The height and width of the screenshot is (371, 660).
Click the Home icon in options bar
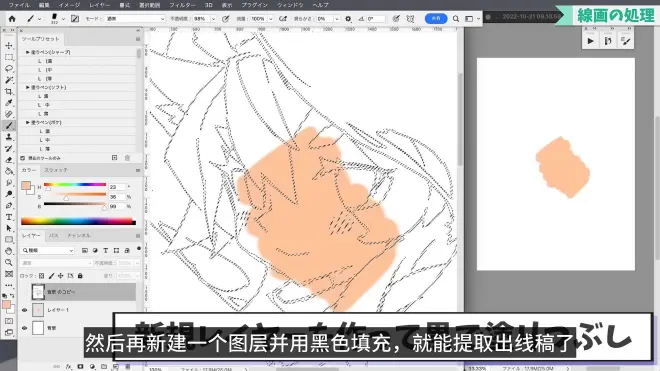point(12,19)
